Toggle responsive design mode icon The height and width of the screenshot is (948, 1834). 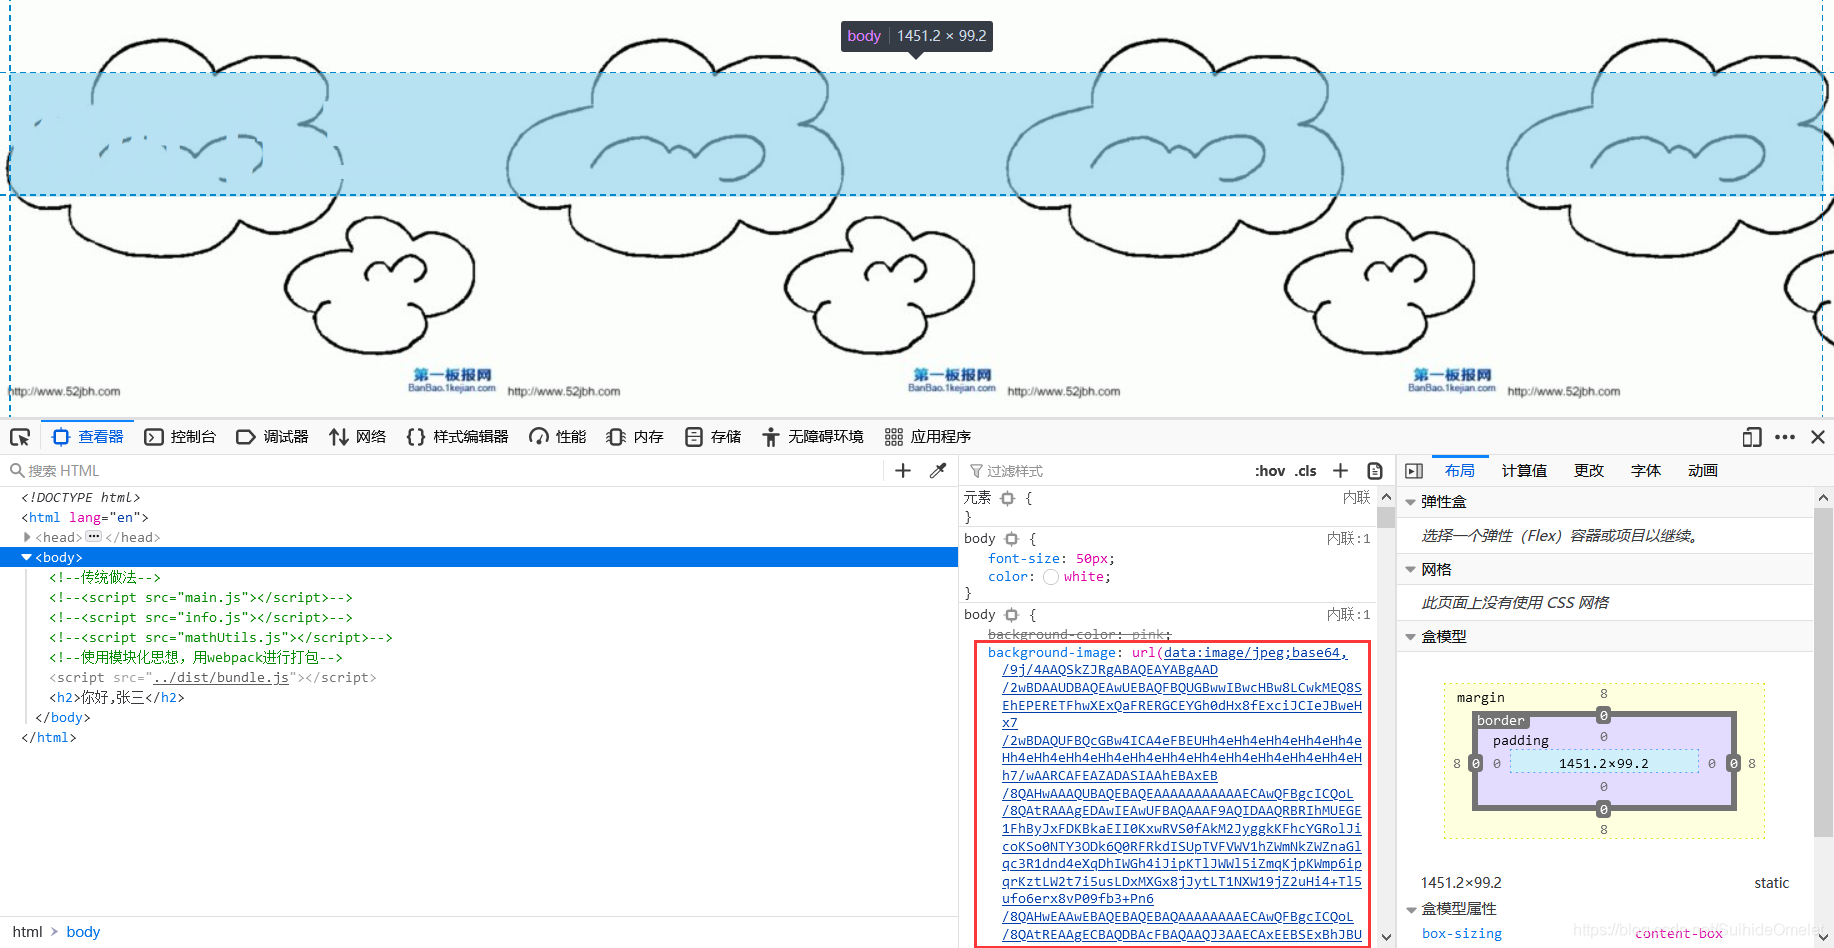1751,437
